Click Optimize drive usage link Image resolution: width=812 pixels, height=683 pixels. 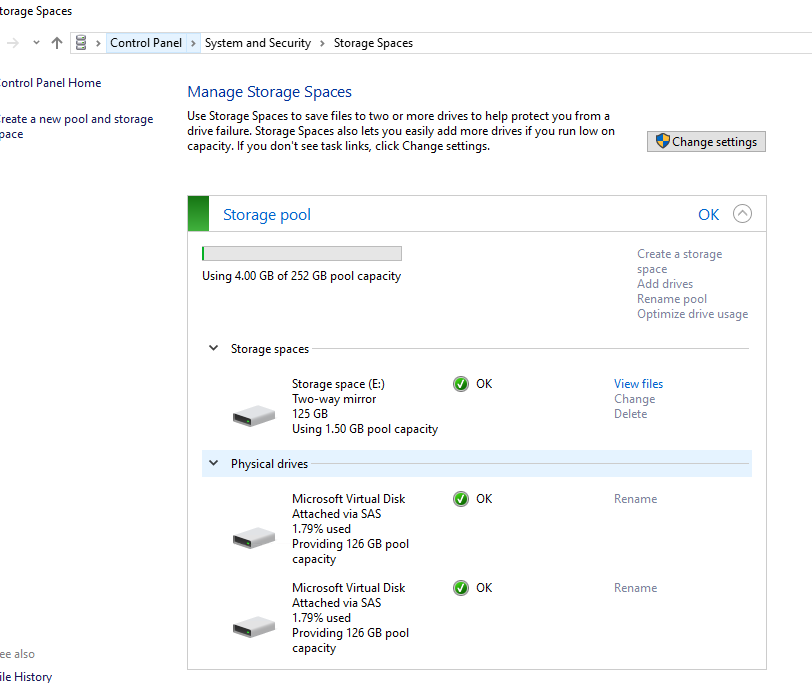point(692,314)
